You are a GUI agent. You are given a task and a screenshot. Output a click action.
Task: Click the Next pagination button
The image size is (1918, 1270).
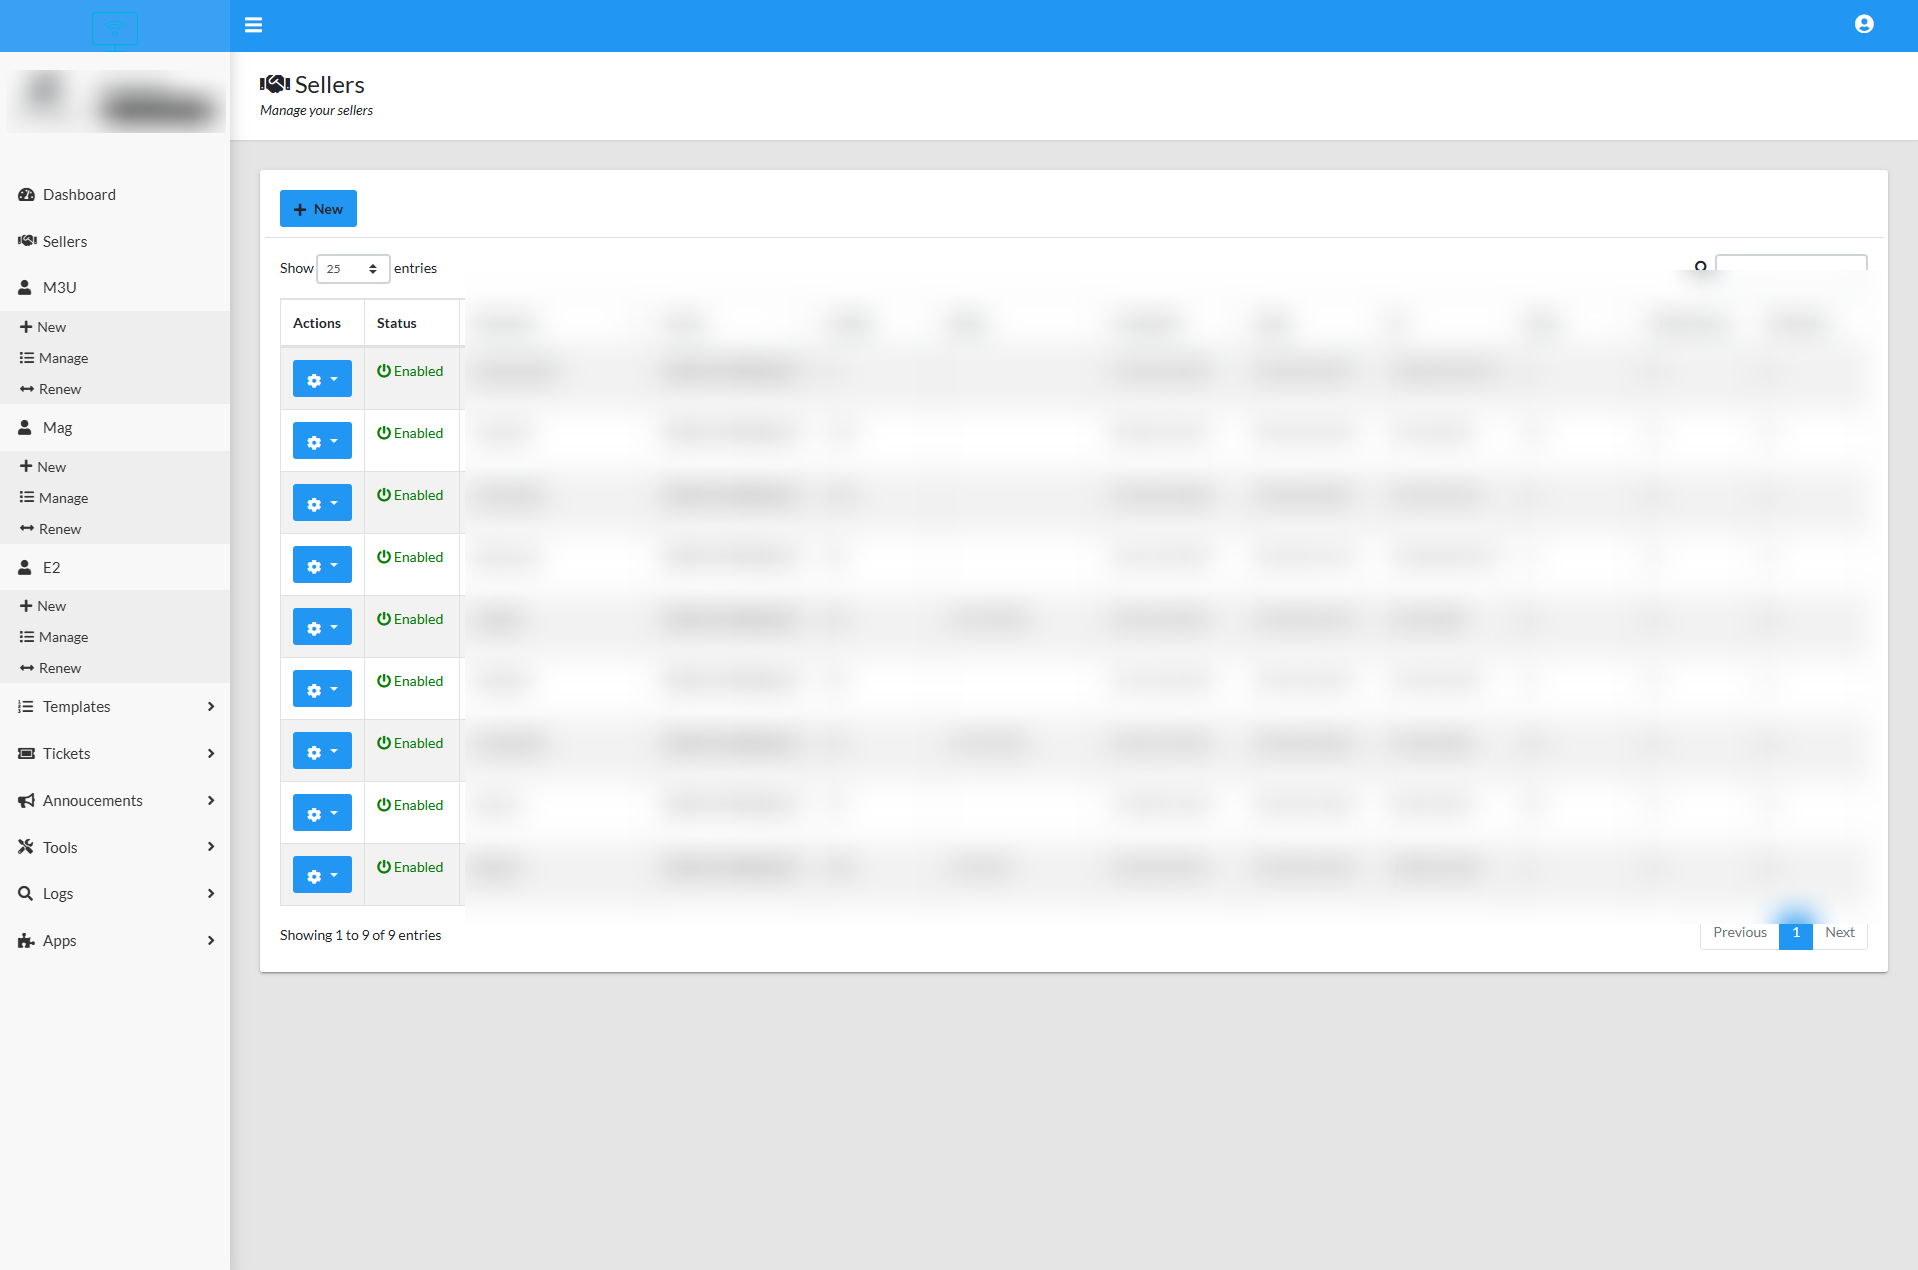(x=1839, y=933)
